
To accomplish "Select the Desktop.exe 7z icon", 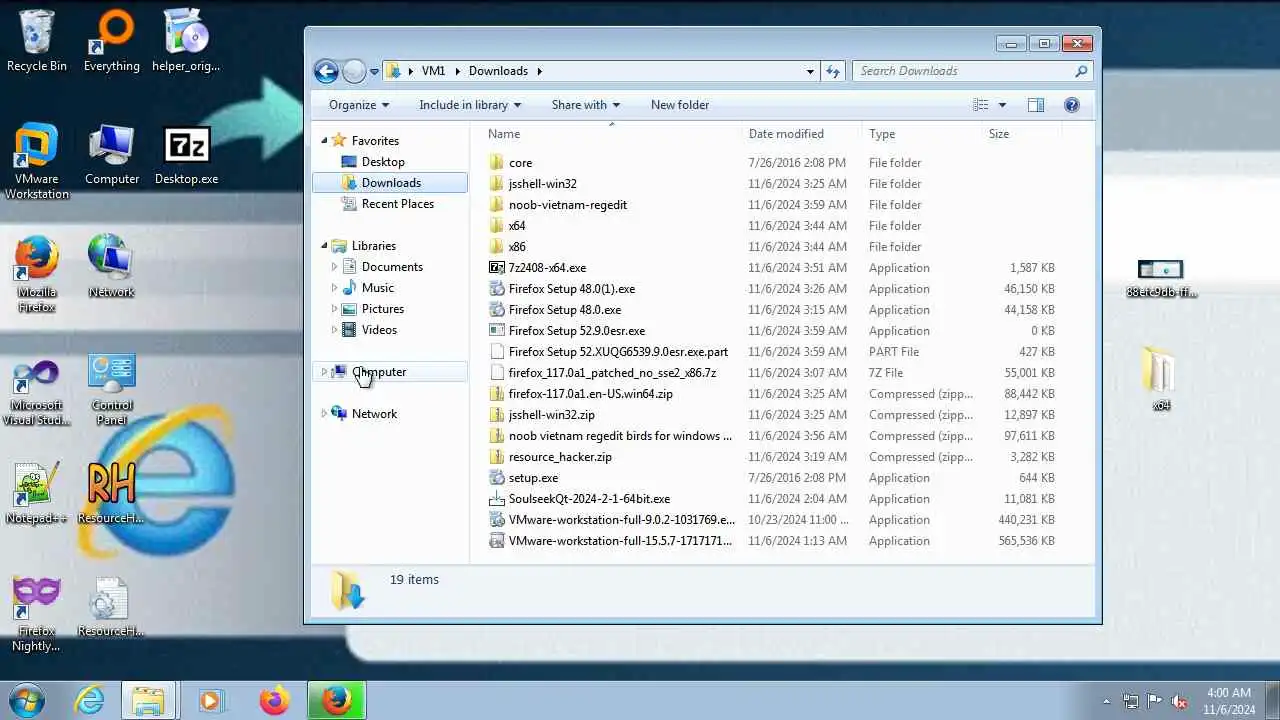I will (x=186, y=154).
